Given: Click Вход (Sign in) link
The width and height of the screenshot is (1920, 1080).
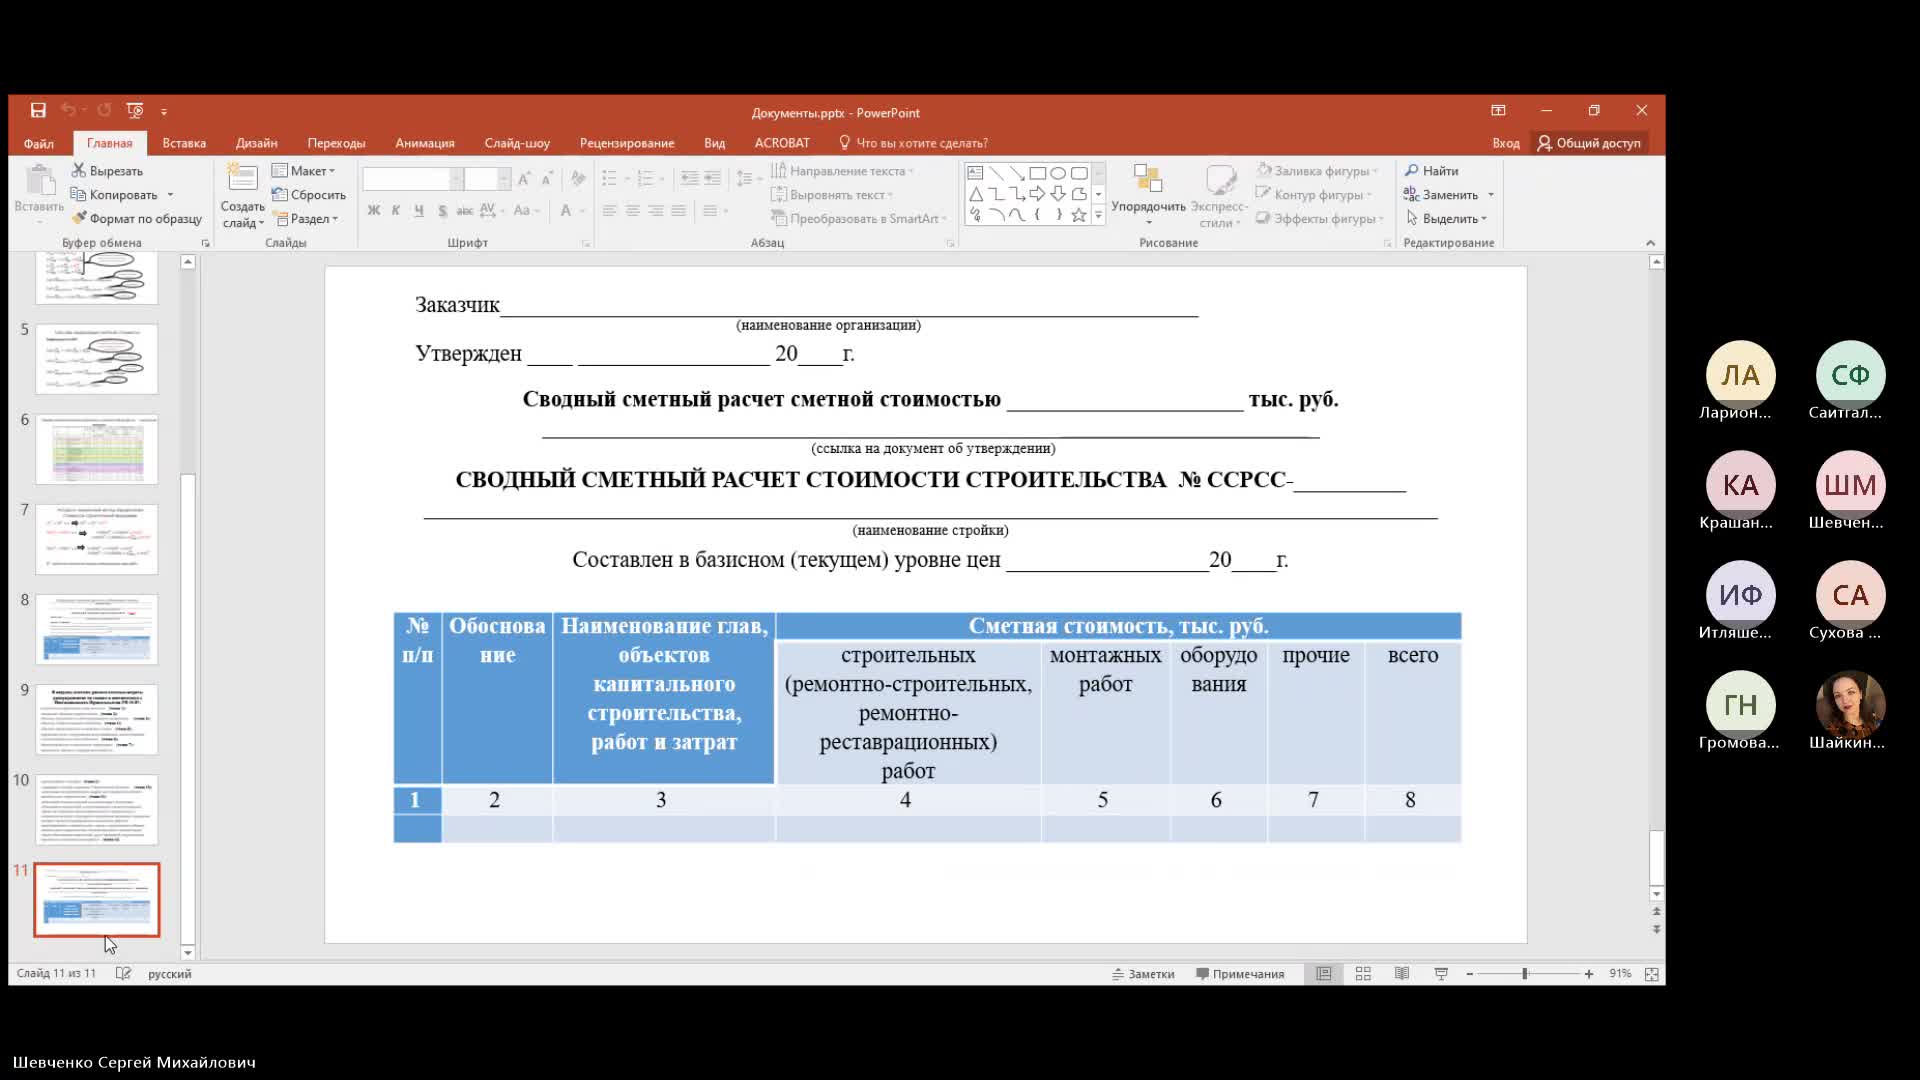Looking at the screenshot, I should (1506, 143).
